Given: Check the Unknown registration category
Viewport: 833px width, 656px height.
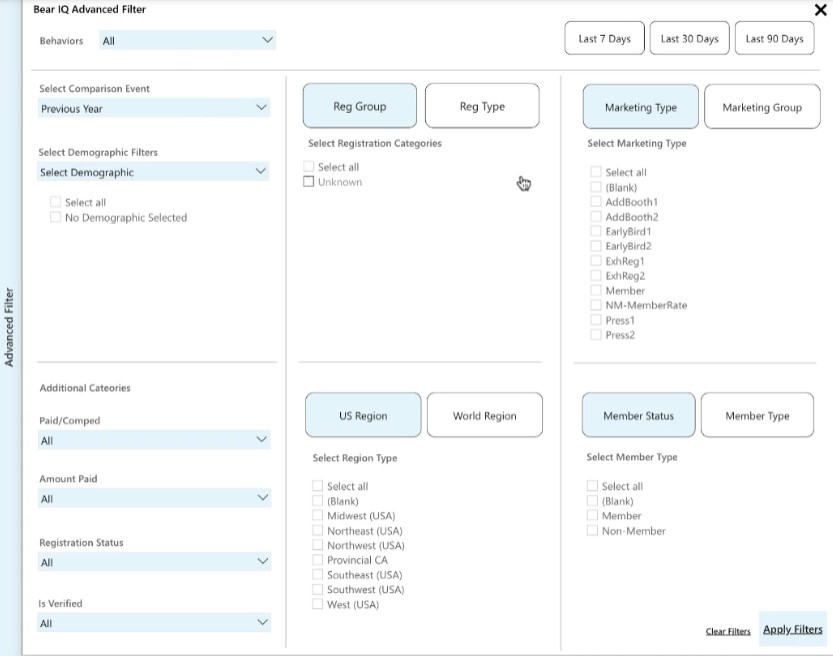Looking at the screenshot, I should click(310, 182).
